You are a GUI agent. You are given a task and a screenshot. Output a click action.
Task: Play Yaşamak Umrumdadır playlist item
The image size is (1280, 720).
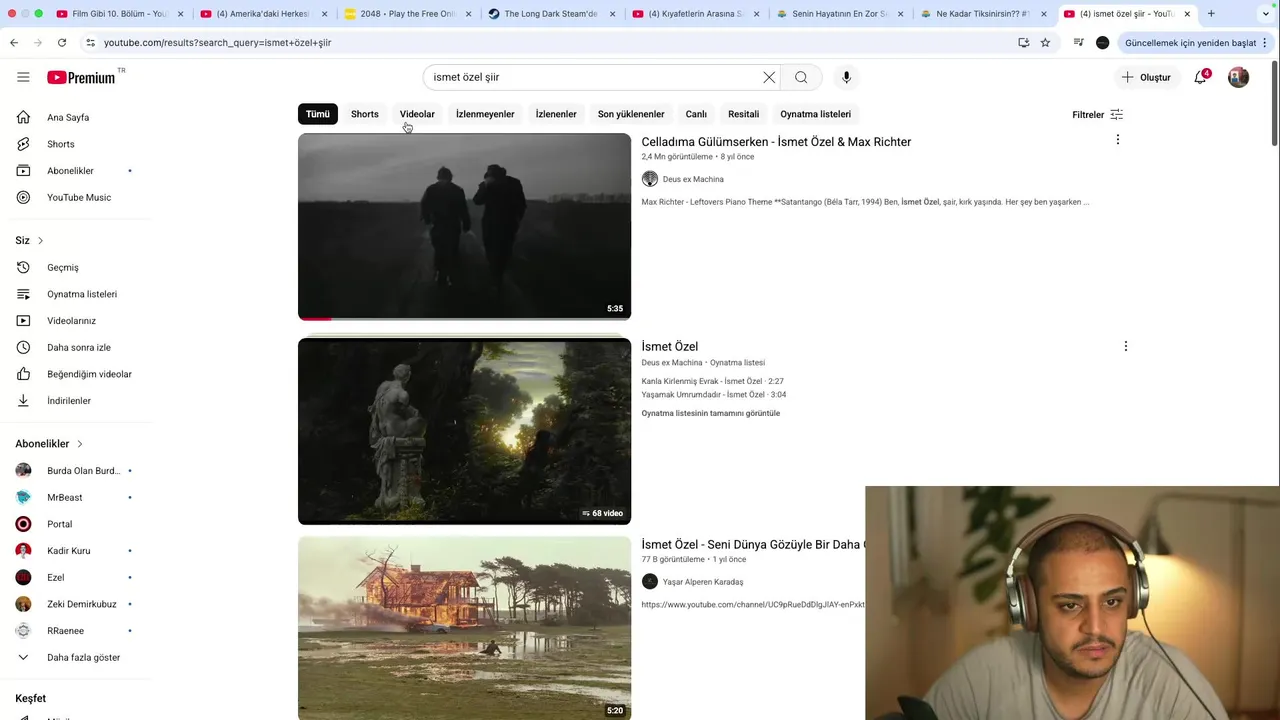(x=714, y=395)
